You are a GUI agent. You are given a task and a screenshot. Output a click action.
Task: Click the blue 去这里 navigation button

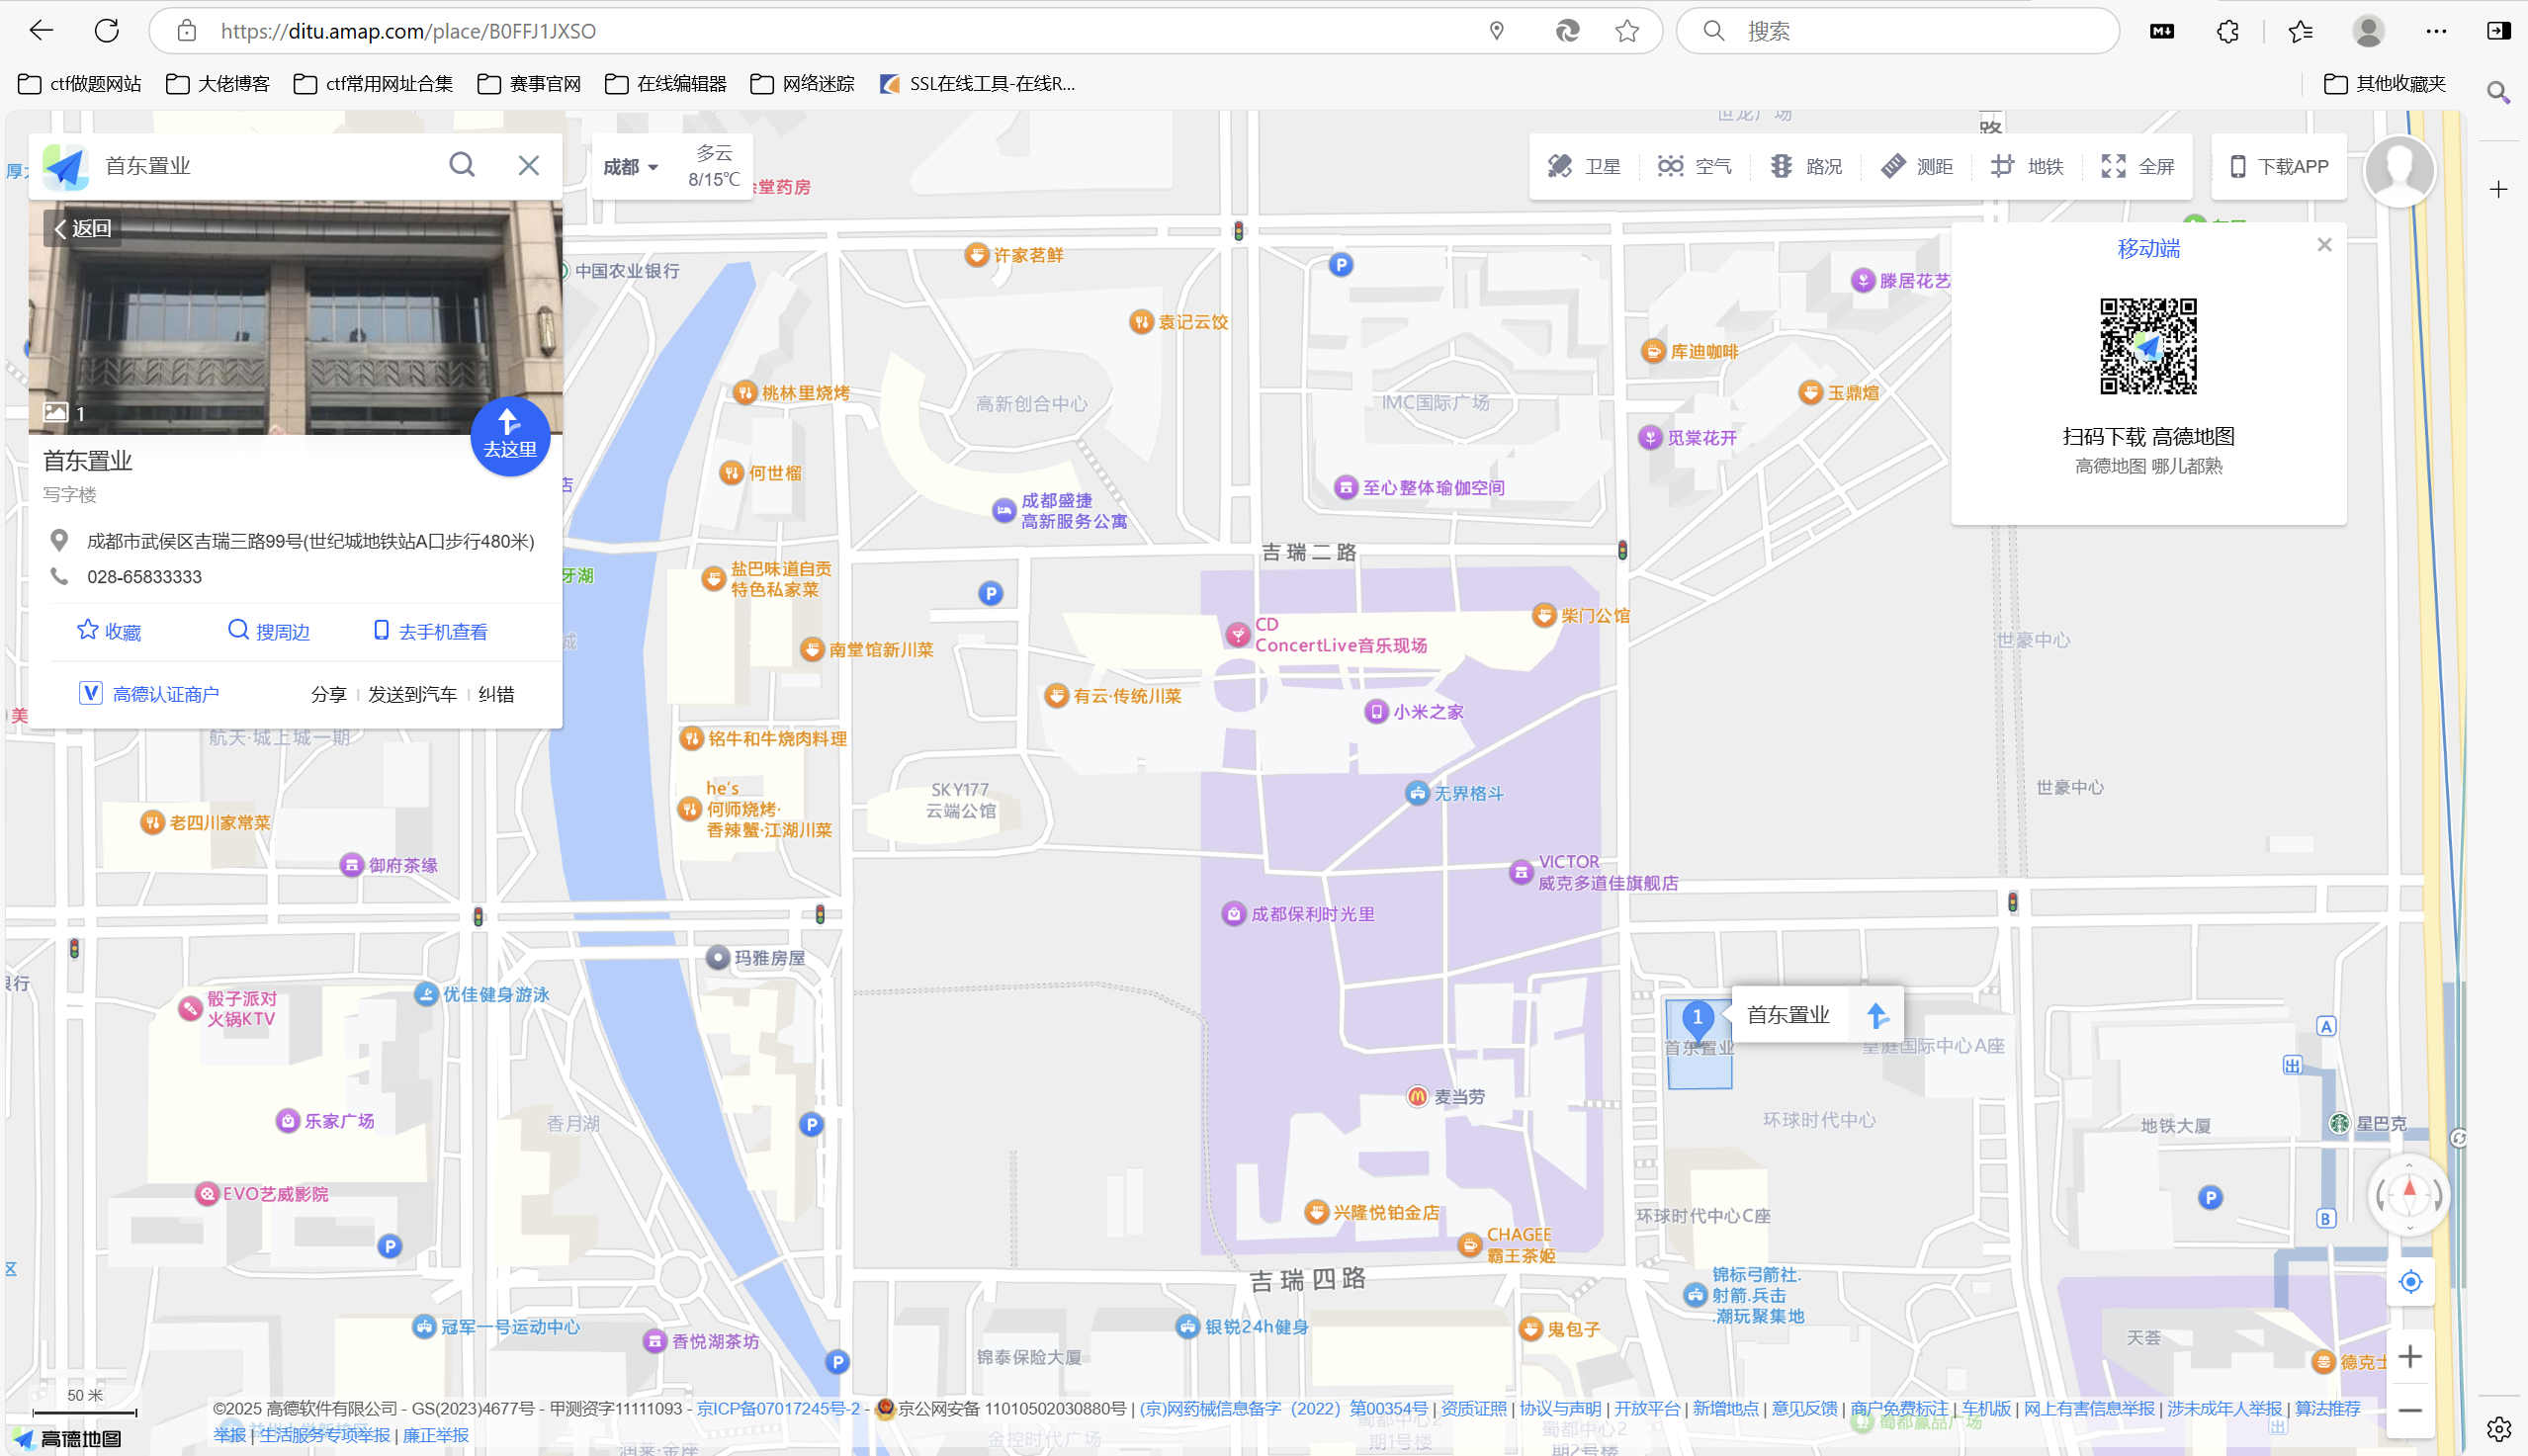click(x=510, y=437)
